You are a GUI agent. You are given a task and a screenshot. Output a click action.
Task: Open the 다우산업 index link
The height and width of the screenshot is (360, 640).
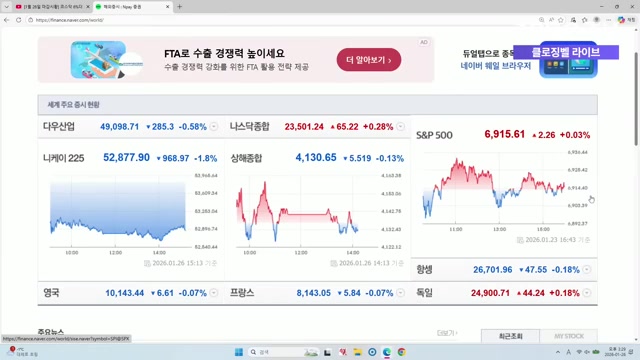point(59,127)
